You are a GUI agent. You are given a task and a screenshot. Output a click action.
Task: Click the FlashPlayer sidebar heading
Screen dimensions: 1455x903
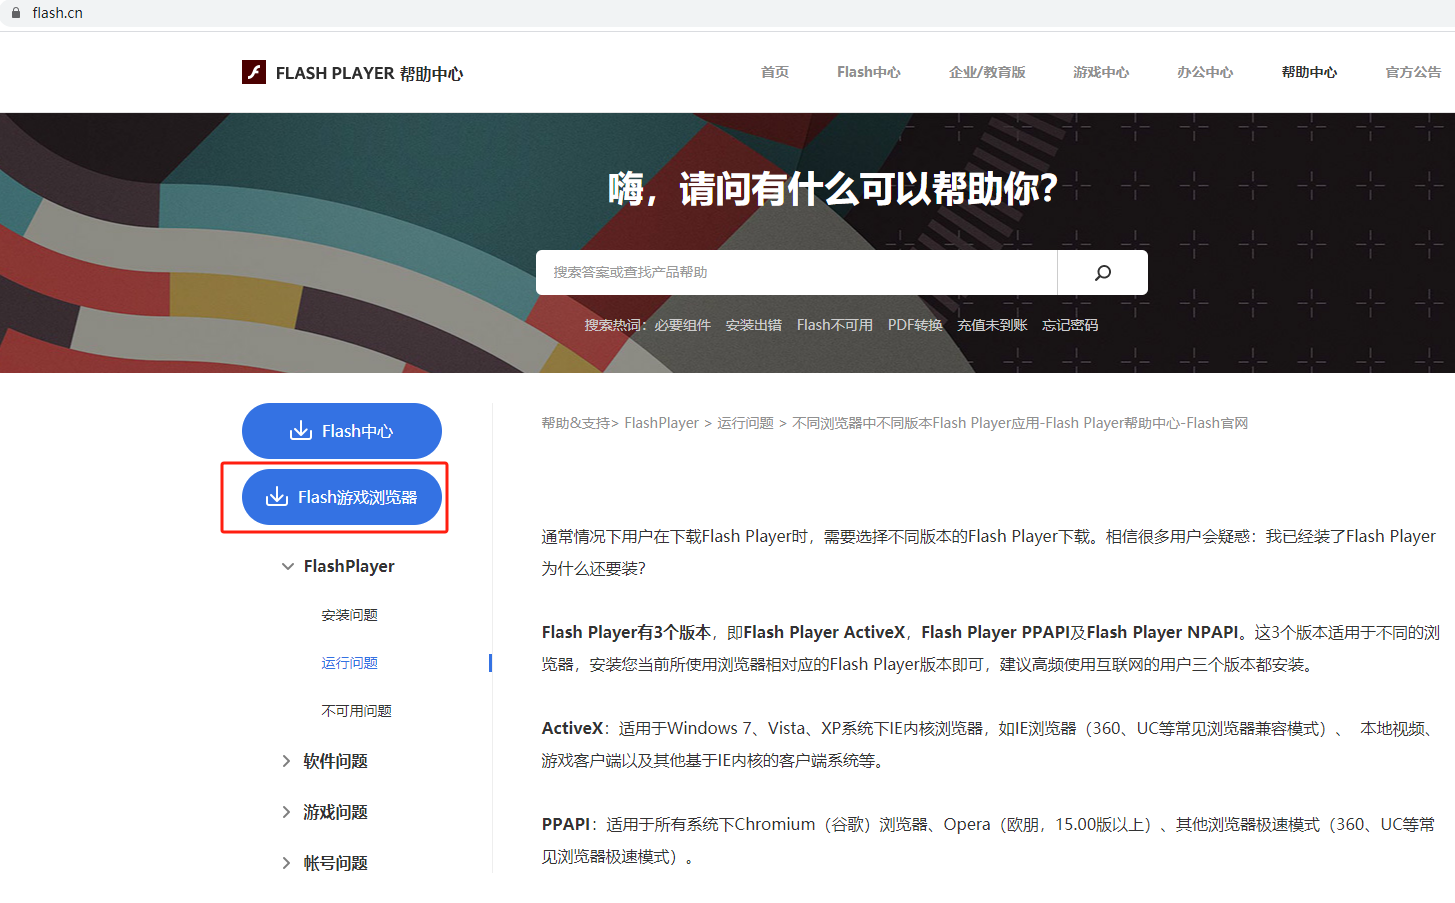349,566
